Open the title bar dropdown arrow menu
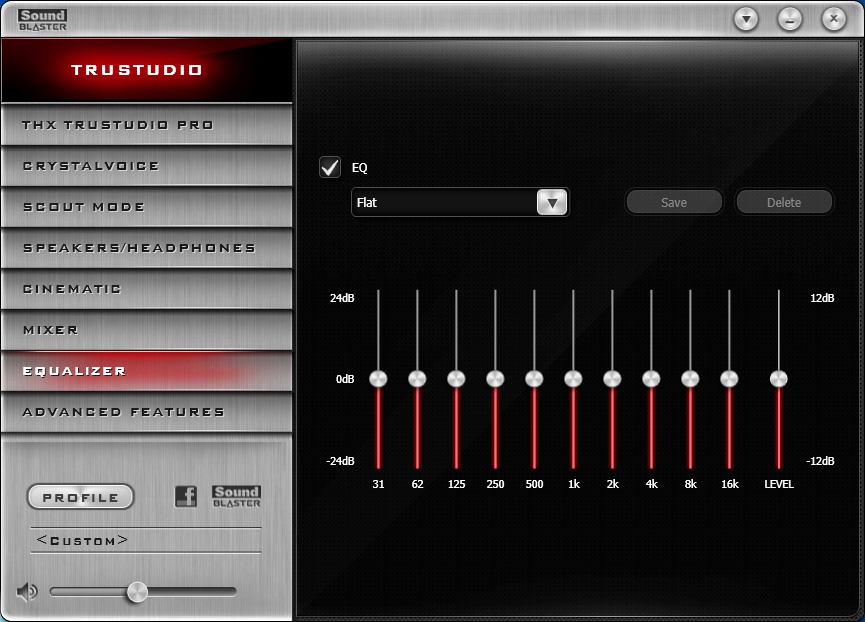The image size is (865, 622). point(746,19)
